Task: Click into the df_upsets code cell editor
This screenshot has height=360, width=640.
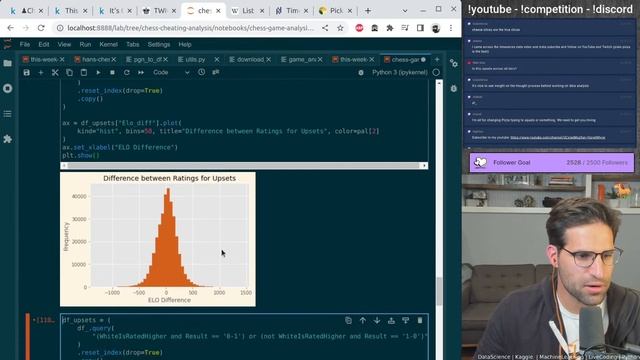Action: (244, 336)
